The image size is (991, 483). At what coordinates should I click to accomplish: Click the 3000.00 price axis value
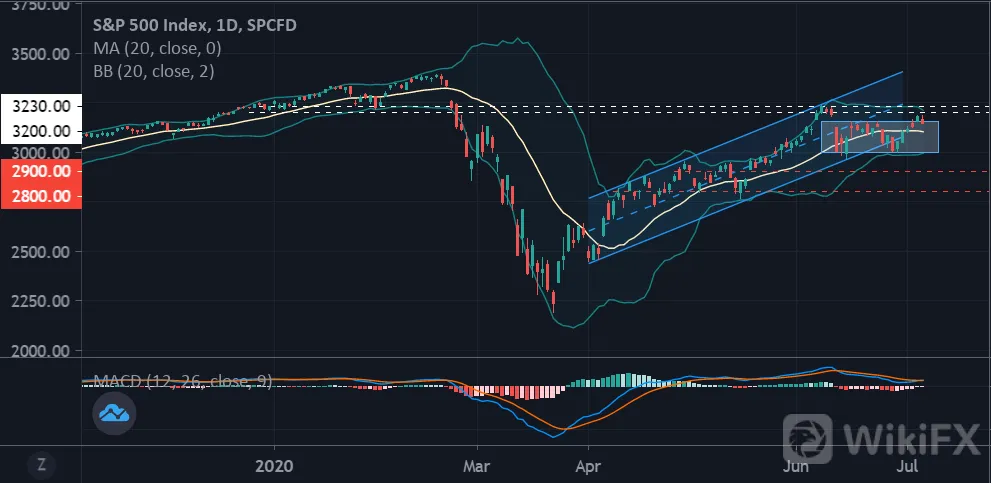coord(40,152)
